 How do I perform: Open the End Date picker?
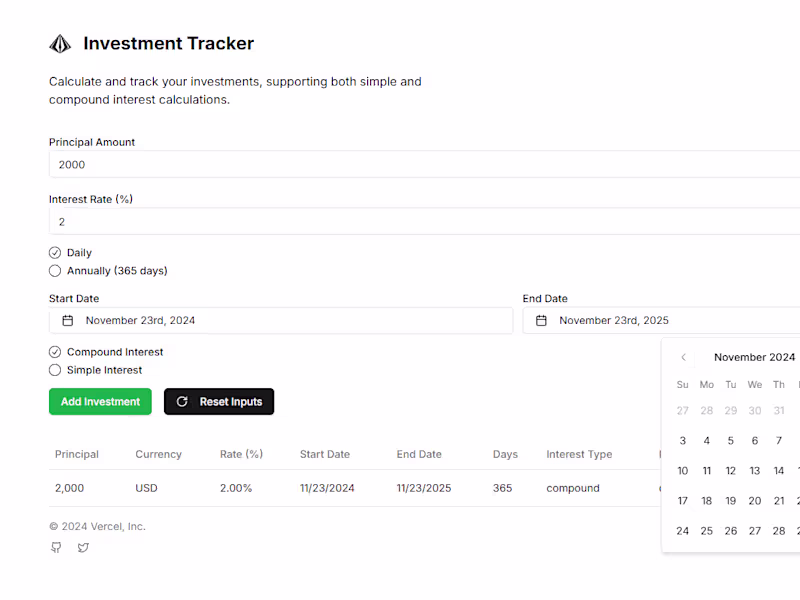click(x=660, y=319)
